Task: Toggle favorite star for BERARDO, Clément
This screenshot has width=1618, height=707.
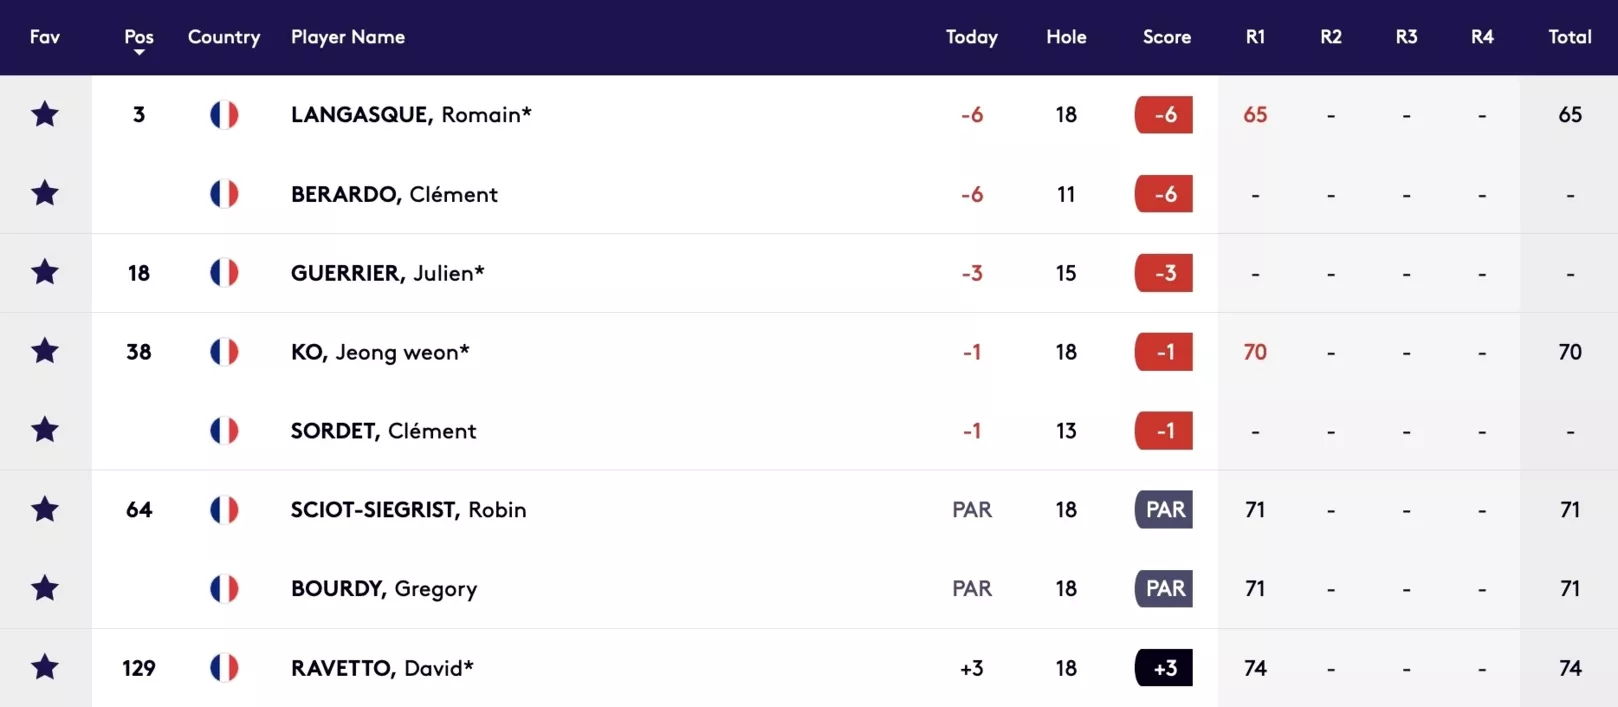Action: (x=45, y=193)
